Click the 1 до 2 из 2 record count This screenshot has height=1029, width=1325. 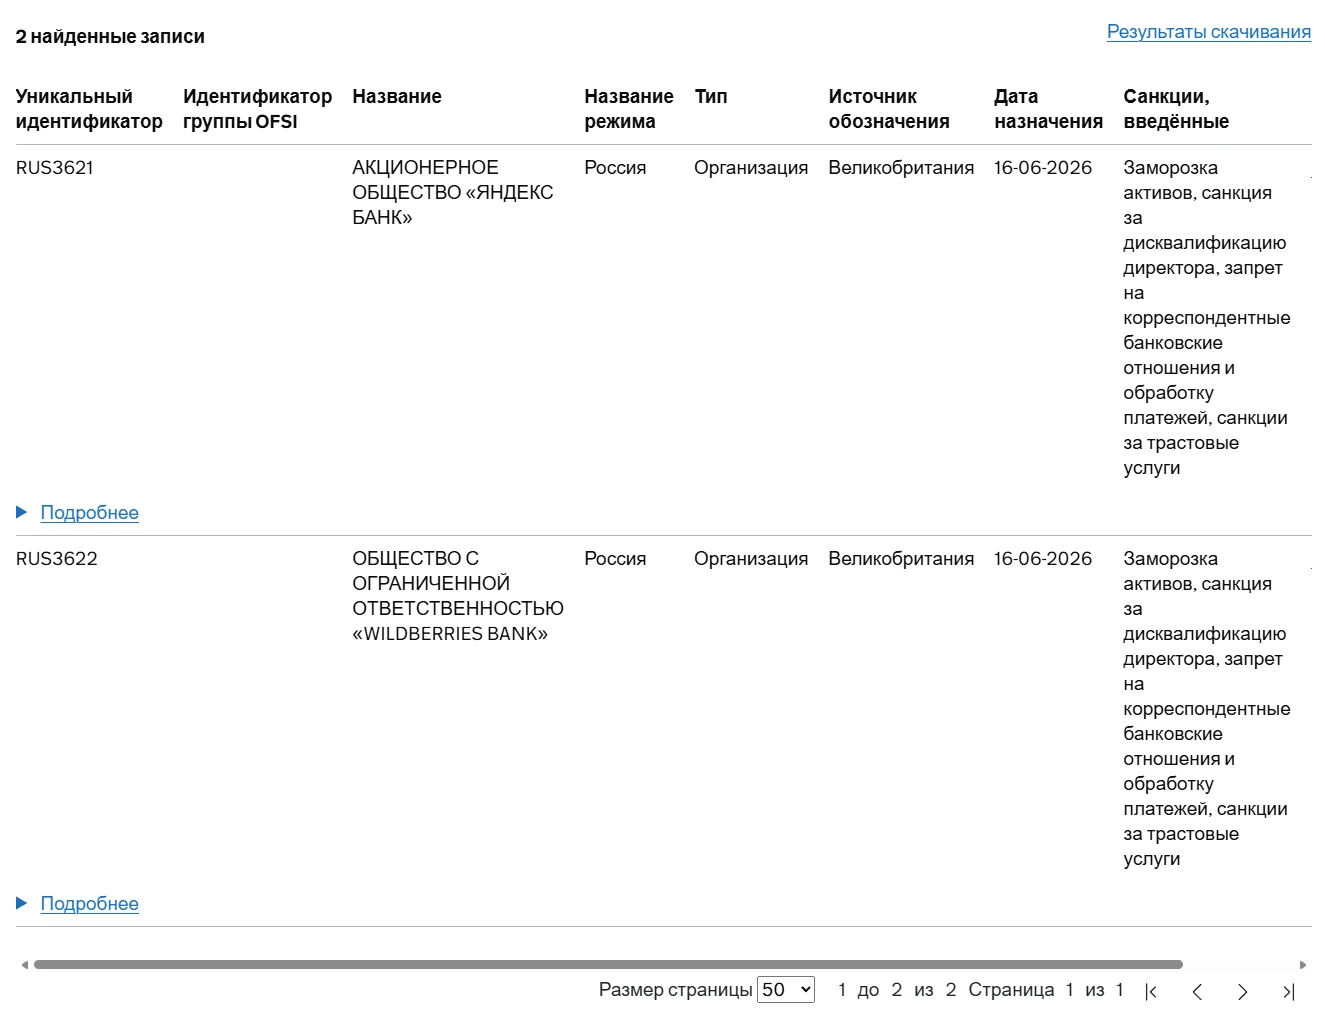[x=897, y=990]
